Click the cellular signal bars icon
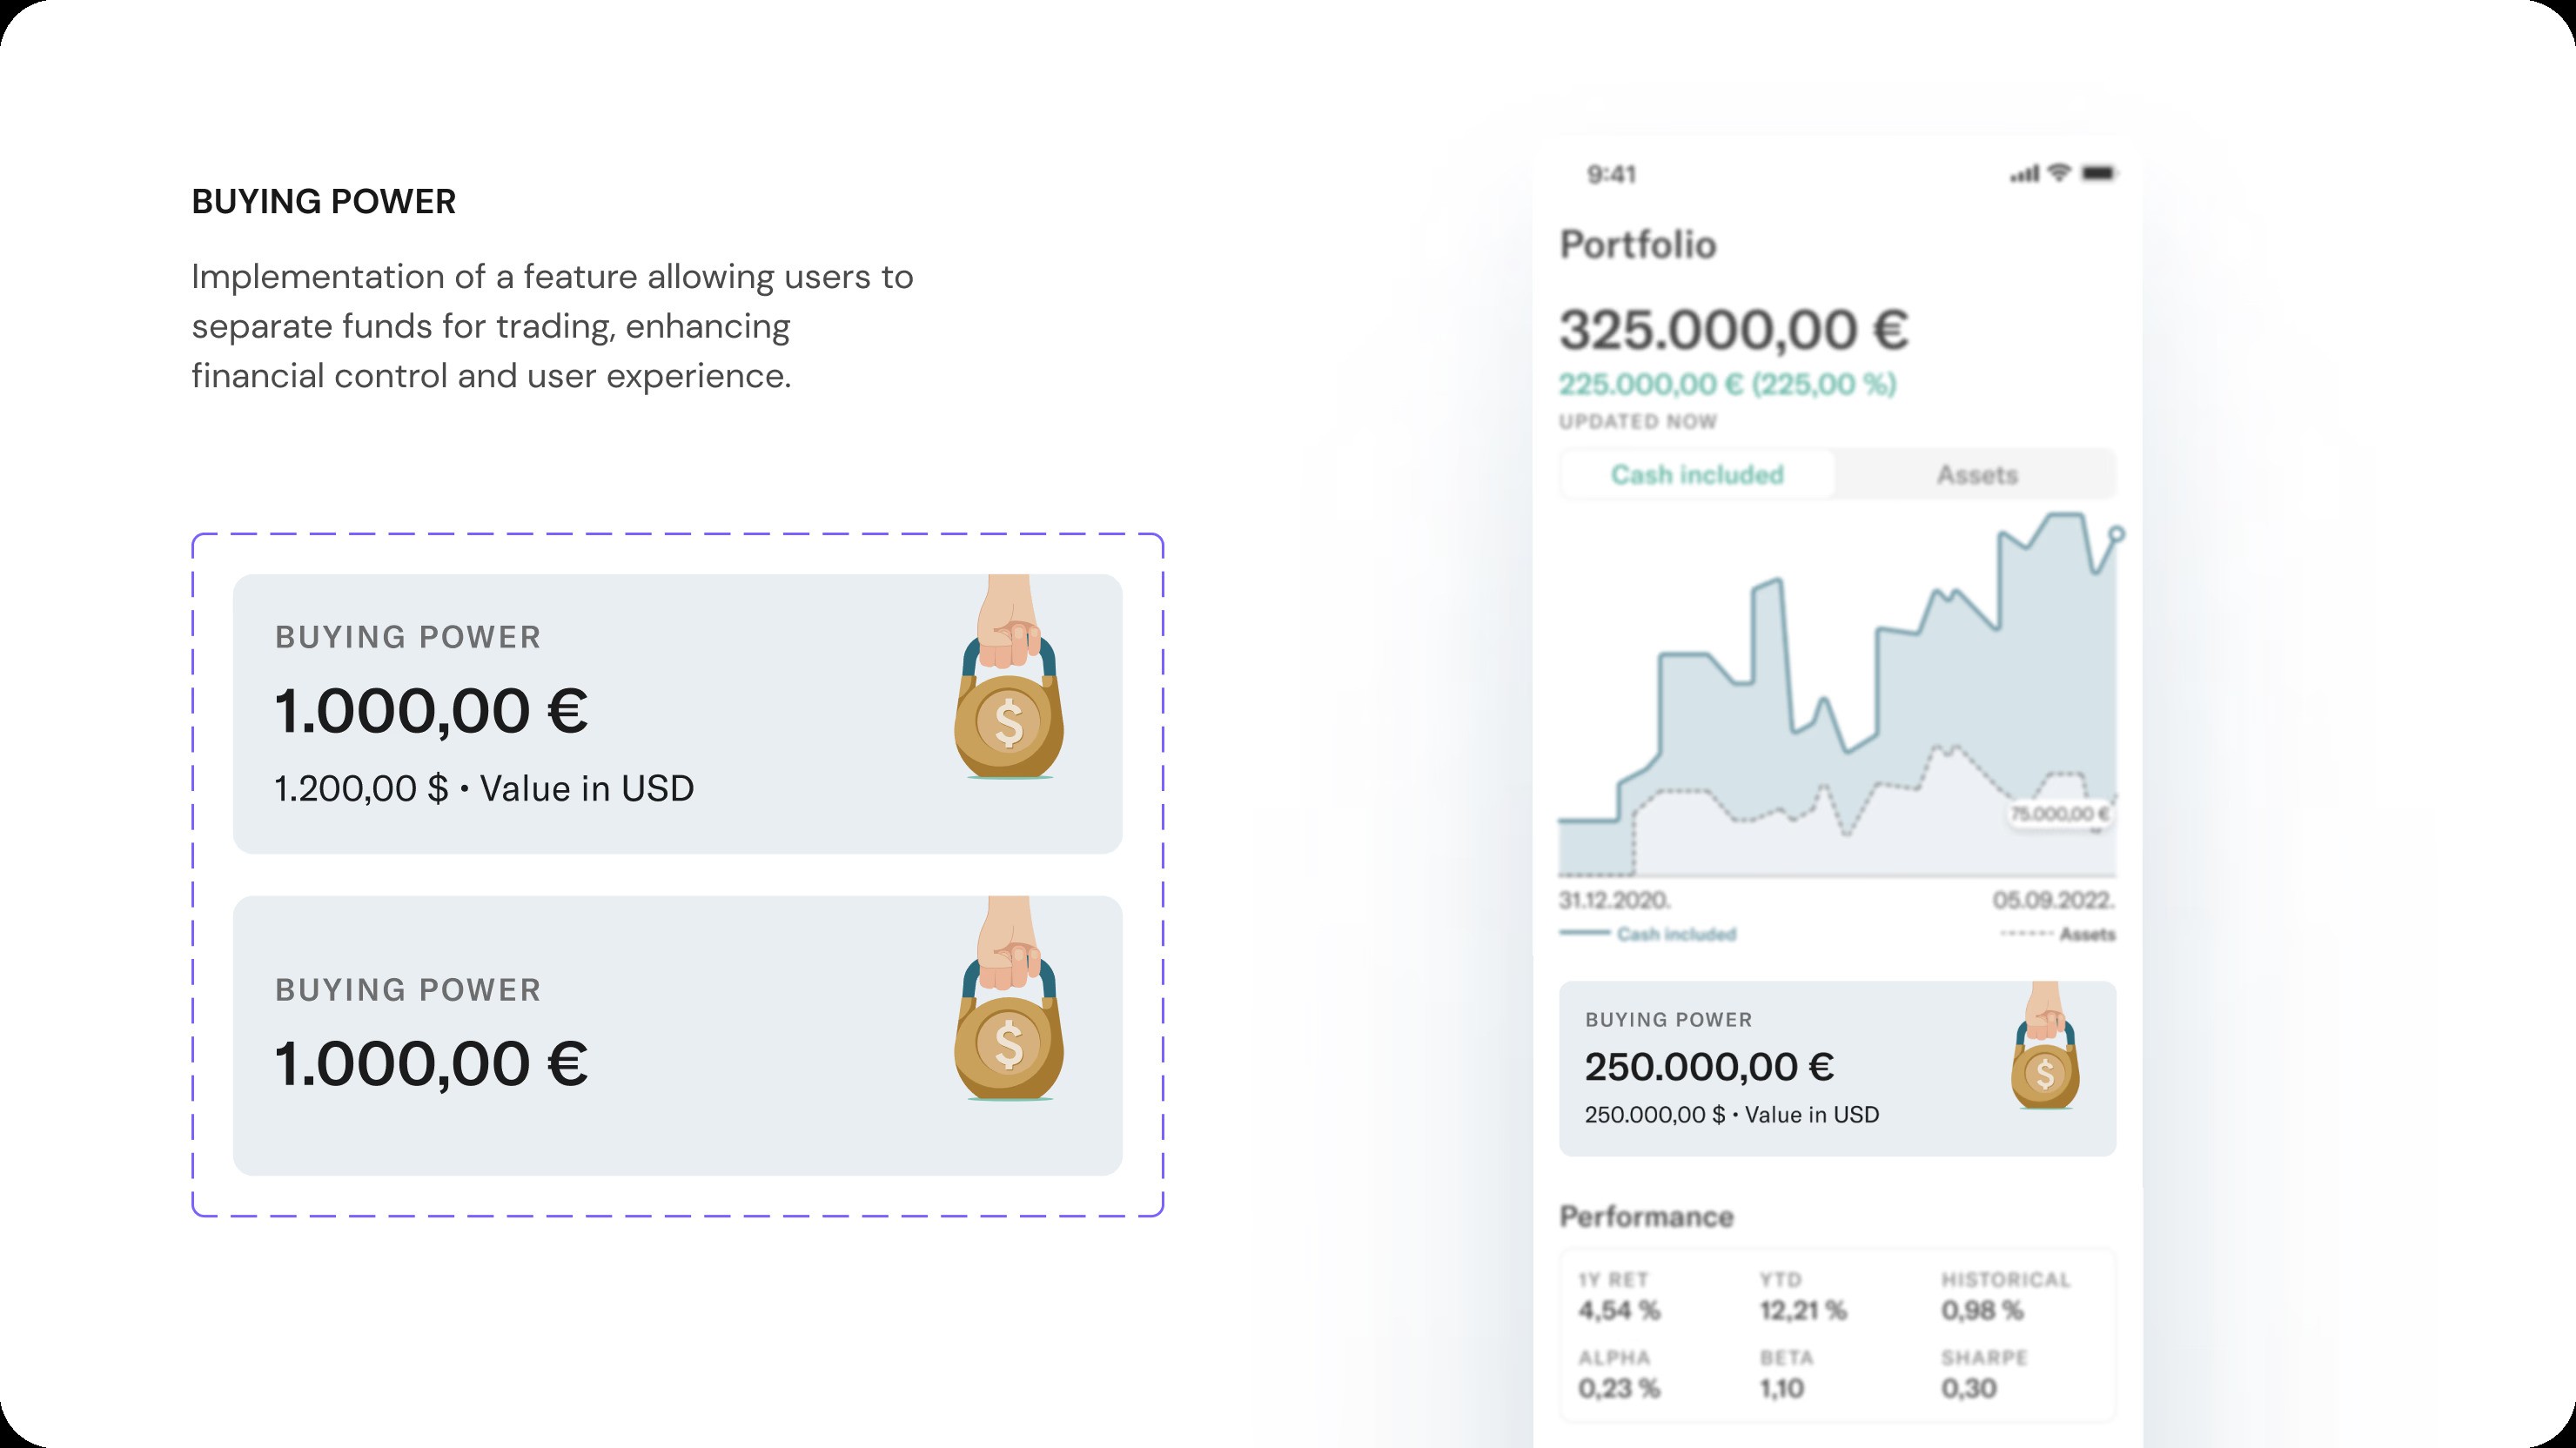 tap(2024, 175)
